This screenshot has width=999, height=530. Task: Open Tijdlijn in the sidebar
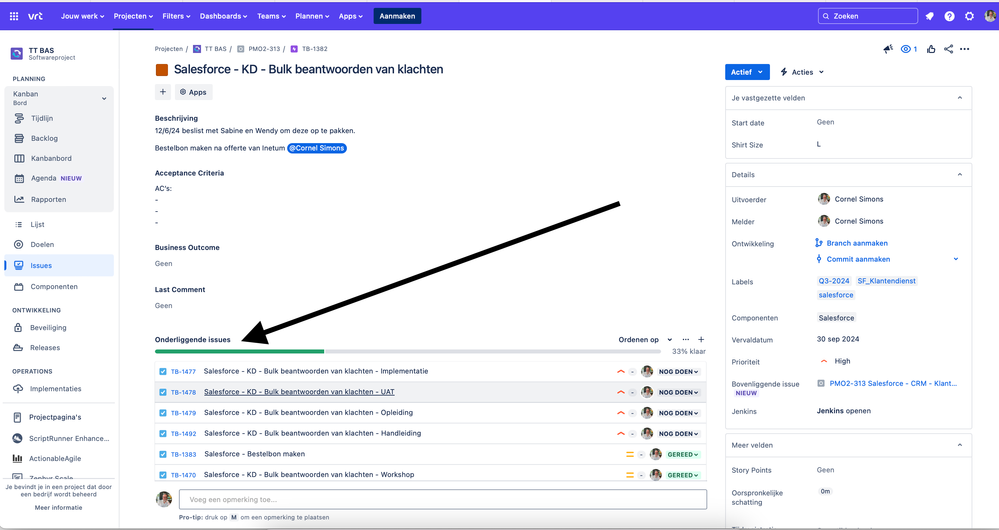(42, 118)
